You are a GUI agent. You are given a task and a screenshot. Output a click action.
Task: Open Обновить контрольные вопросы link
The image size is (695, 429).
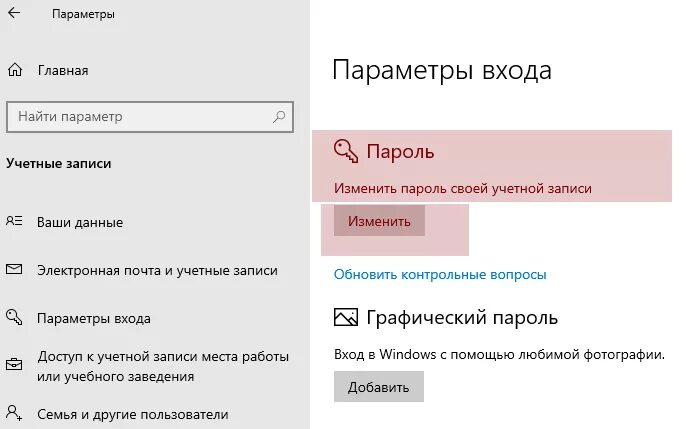440,274
